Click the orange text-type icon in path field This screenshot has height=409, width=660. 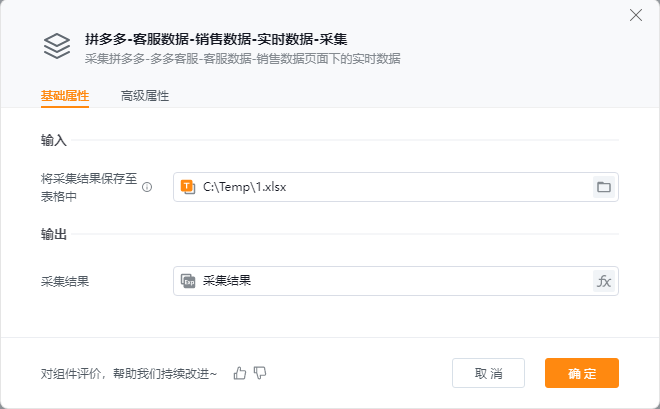(187, 187)
